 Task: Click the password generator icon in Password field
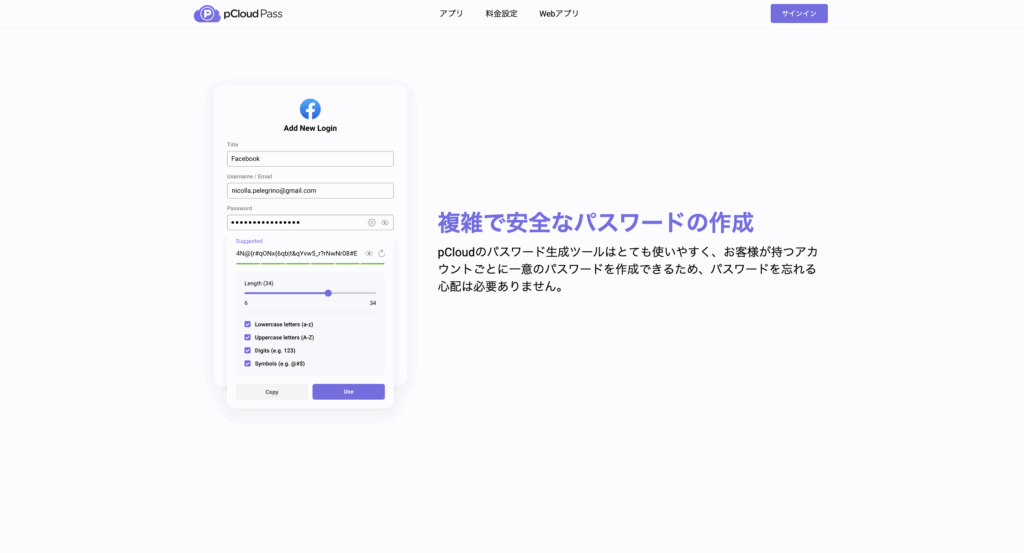click(x=372, y=222)
